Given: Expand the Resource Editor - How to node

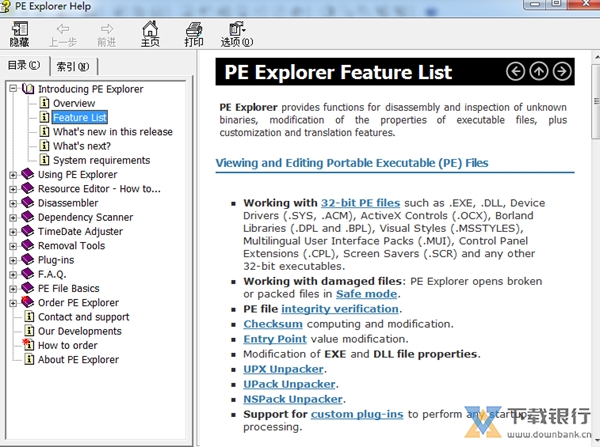Looking at the screenshot, I should [x=13, y=189].
